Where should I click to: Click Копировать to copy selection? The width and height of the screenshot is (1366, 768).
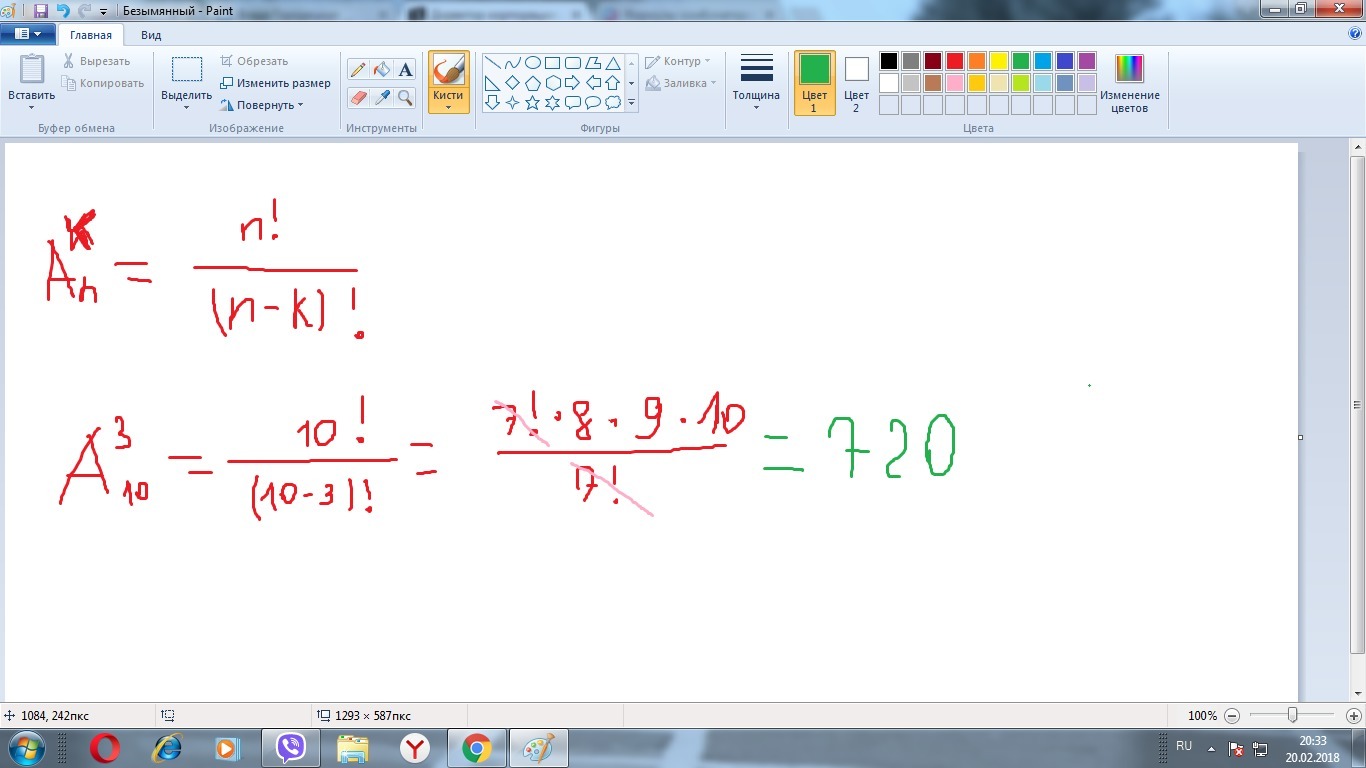[x=103, y=83]
